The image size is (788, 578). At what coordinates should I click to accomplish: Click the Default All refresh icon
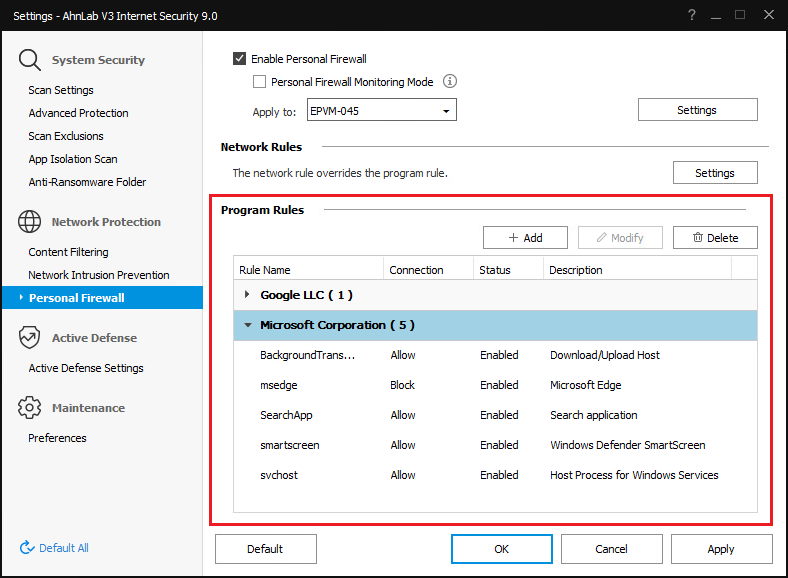click(x=27, y=547)
